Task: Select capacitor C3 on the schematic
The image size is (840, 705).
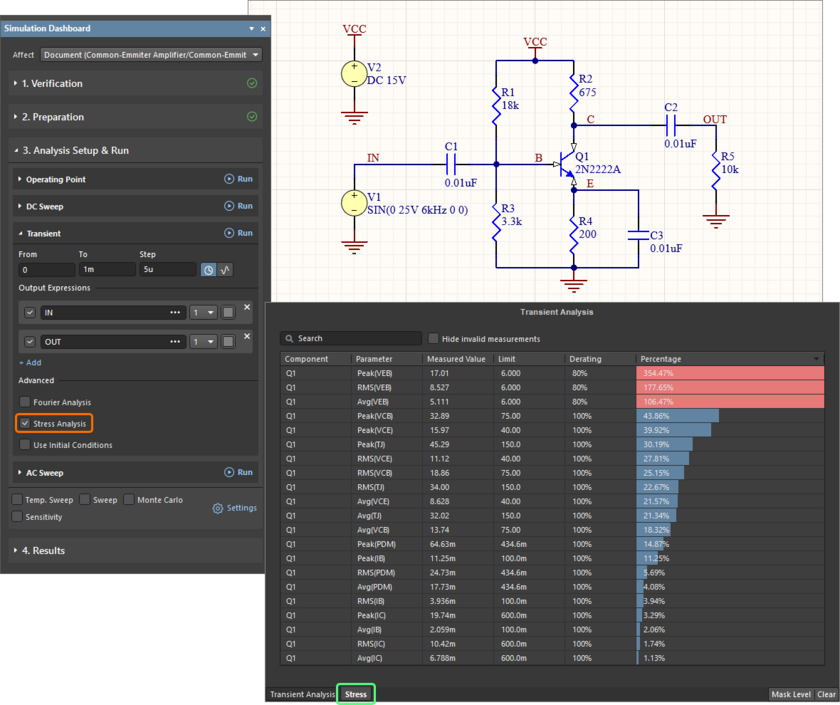Action: point(638,235)
